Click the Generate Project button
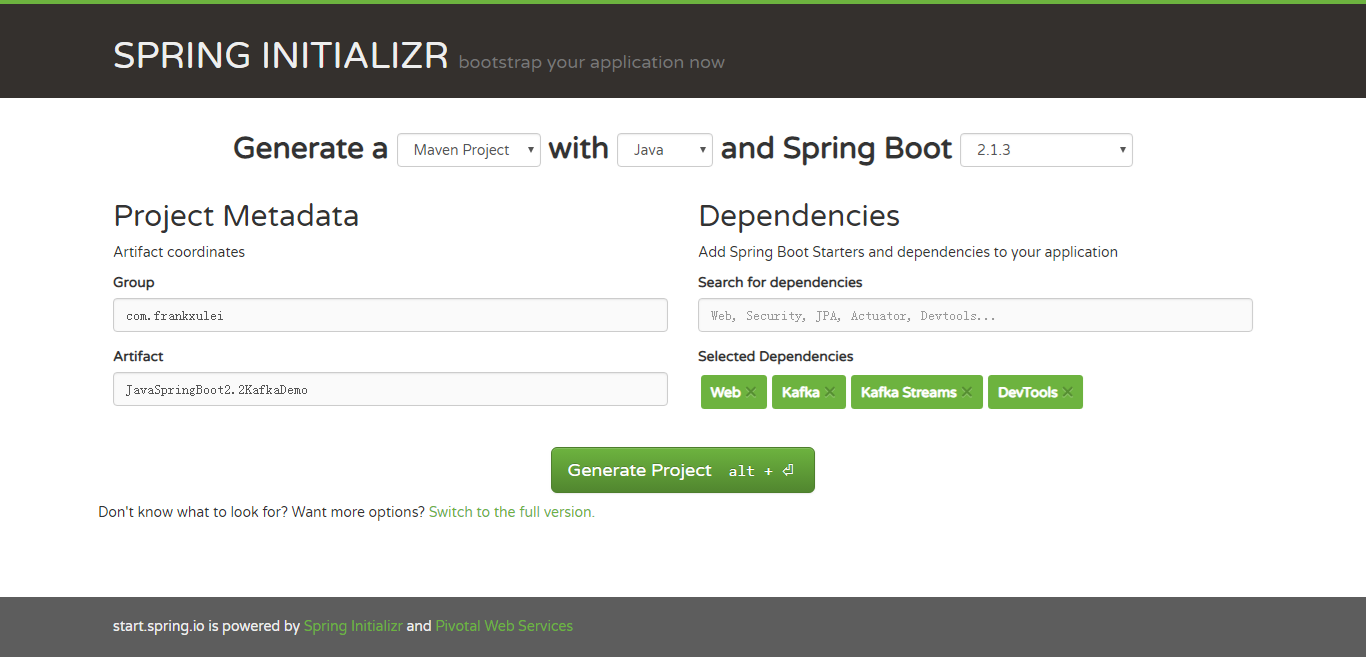This screenshot has width=1366, height=657. click(683, 470)
